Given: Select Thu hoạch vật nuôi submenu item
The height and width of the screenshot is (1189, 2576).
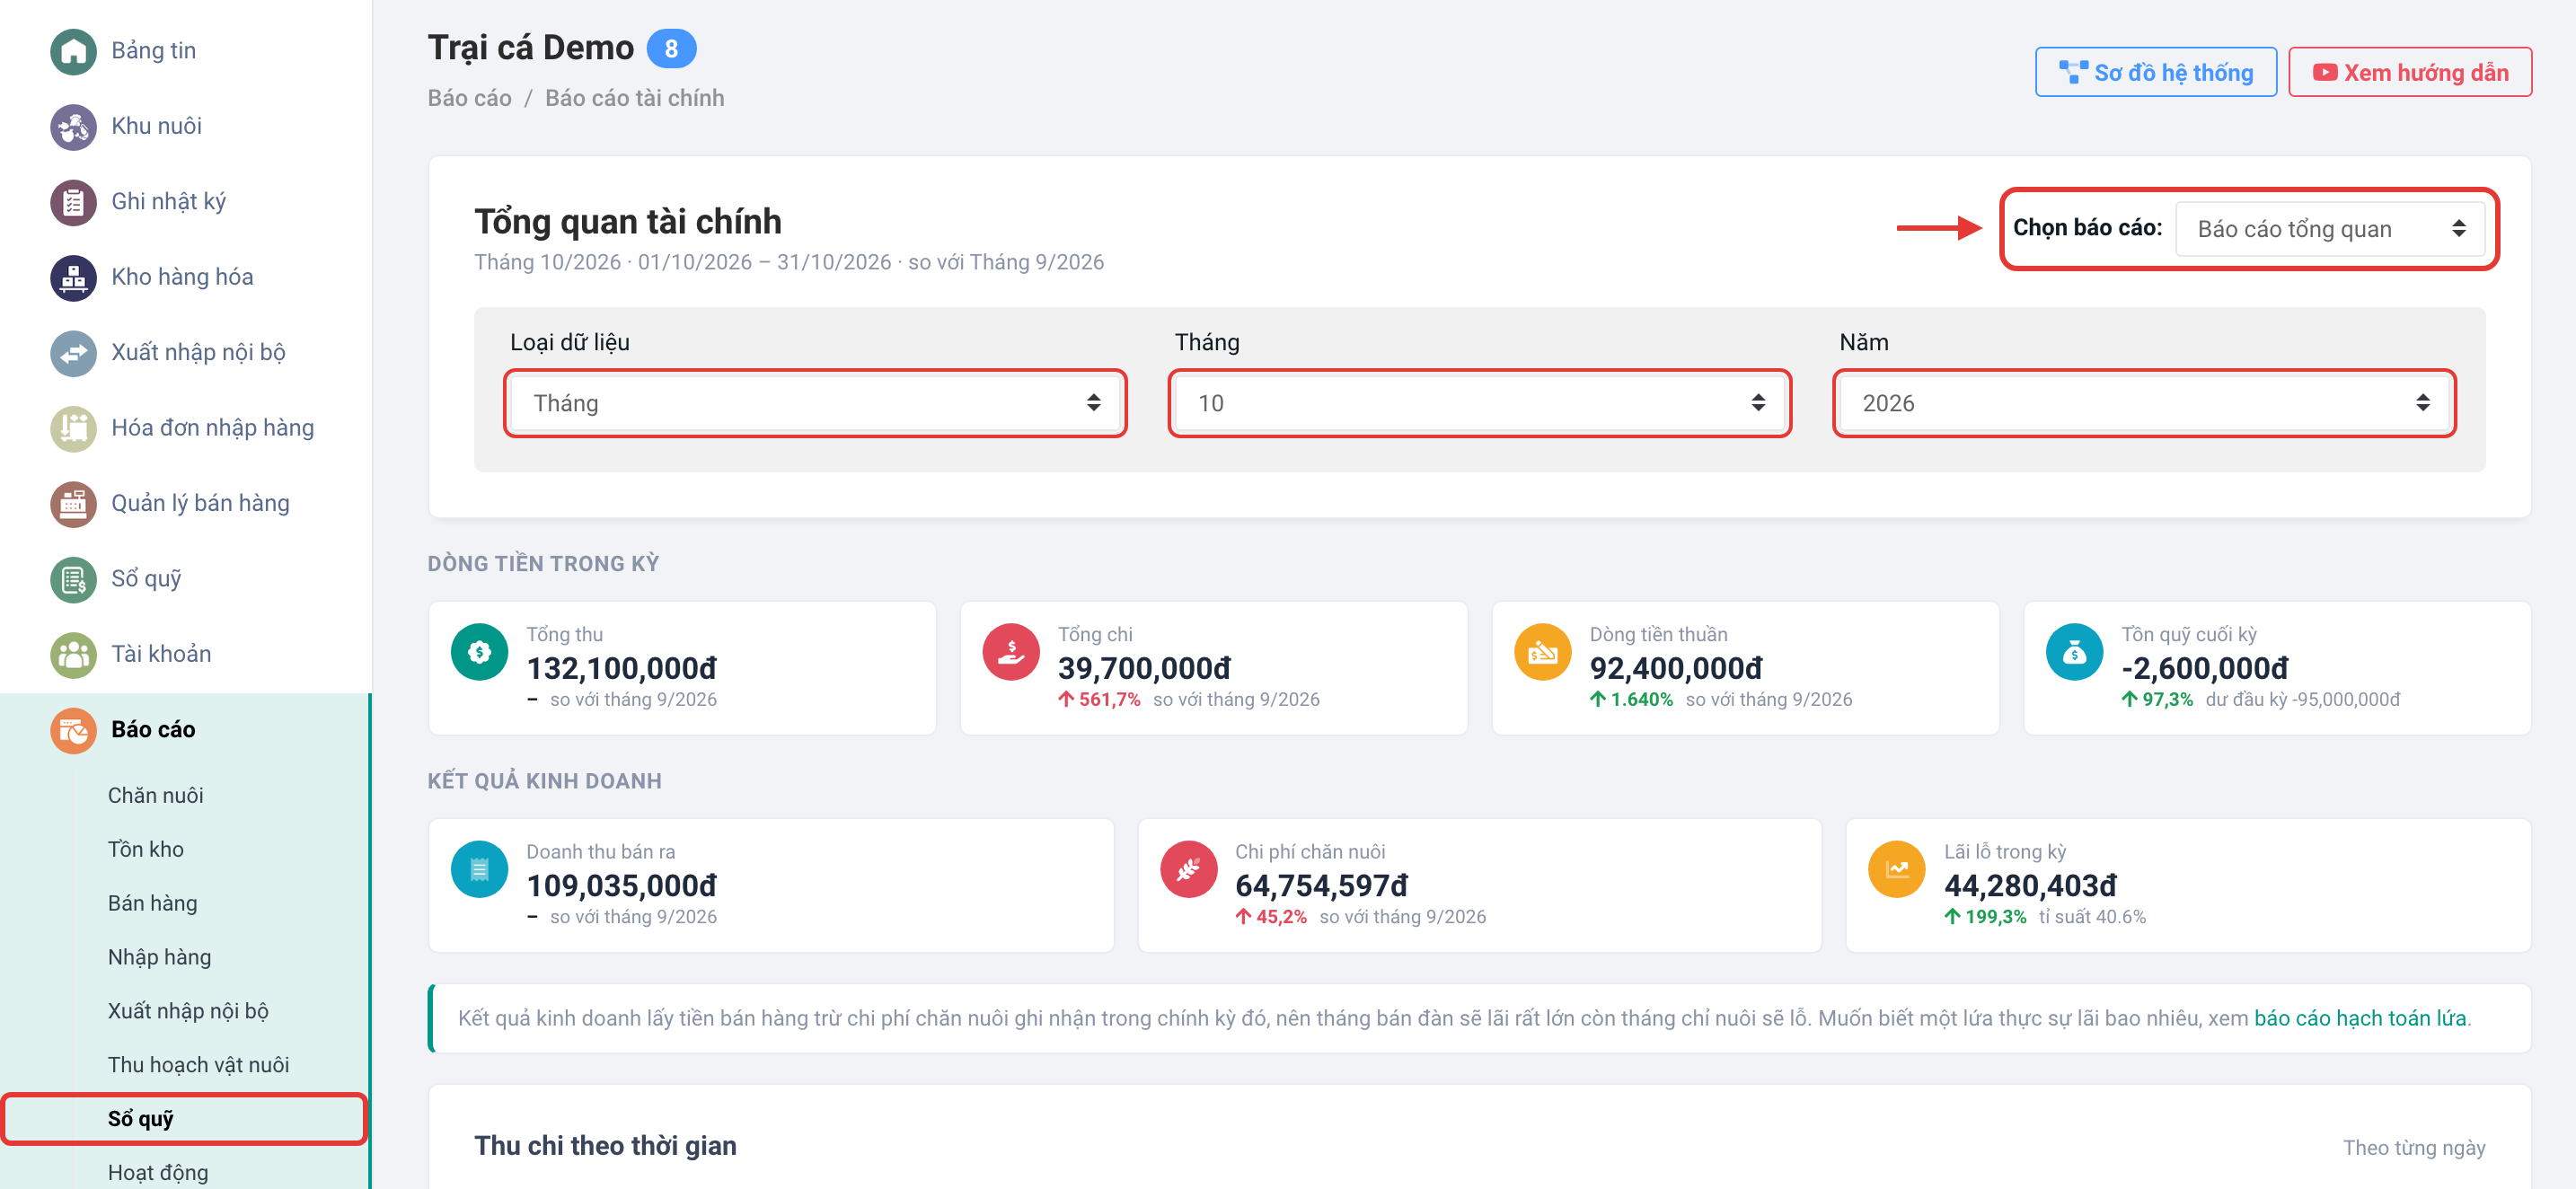Looking at the screenshot, I should (199, 1065).
